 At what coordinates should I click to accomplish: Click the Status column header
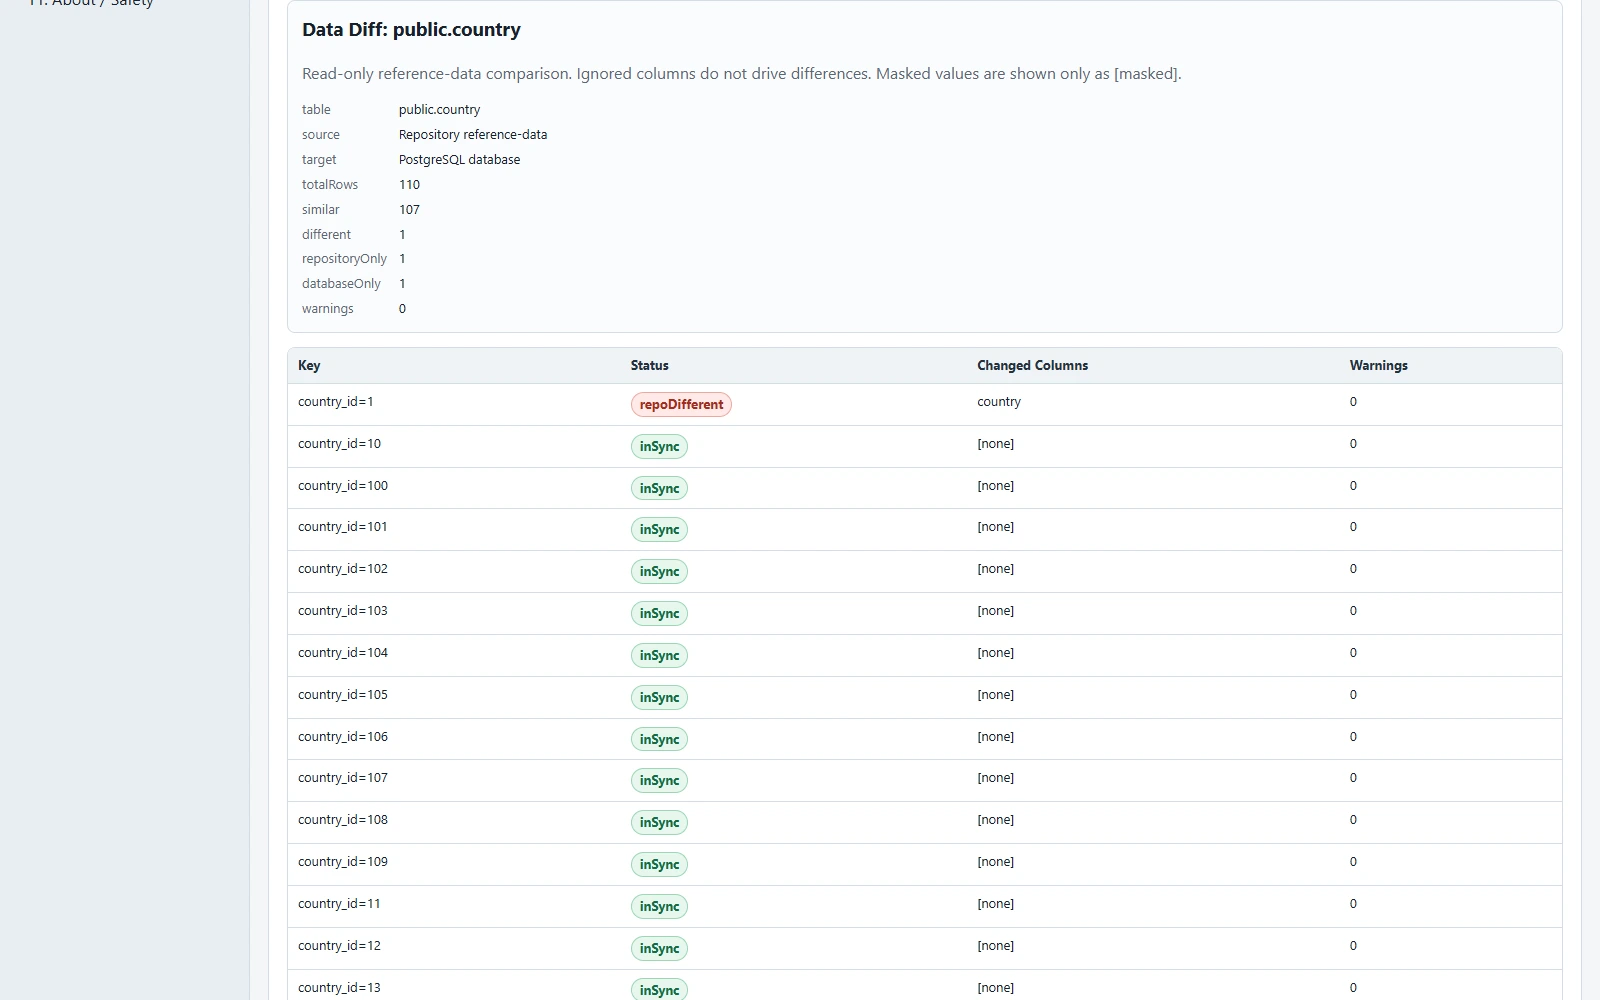pos(650,366)
